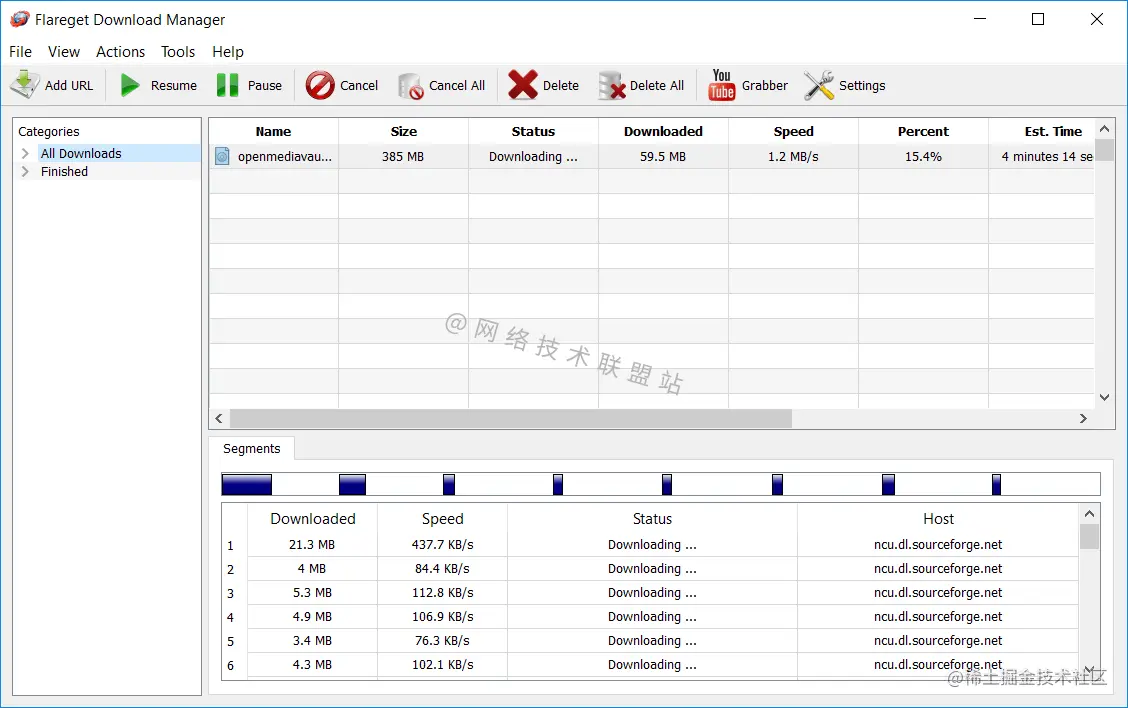The width and height of the screenshot is (1128, 708).
Task: Click the 112.8 KB/s speed cell
Action: point(442,592)
